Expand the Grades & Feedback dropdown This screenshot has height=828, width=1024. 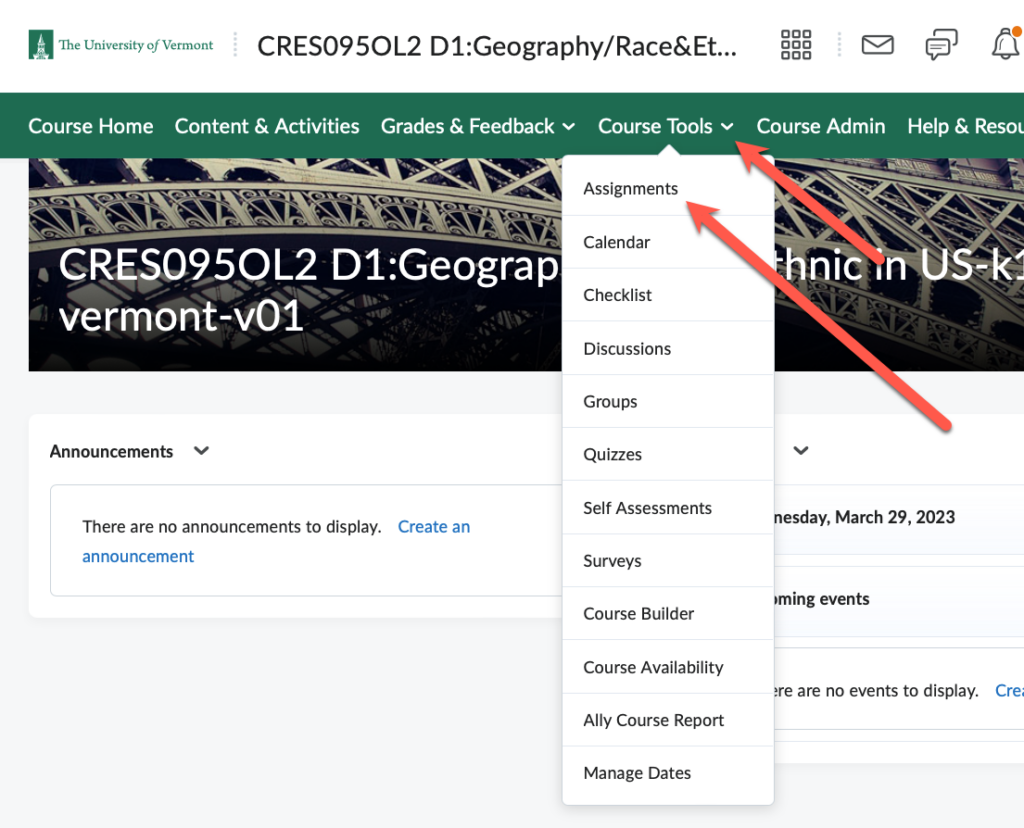[477, 126]
